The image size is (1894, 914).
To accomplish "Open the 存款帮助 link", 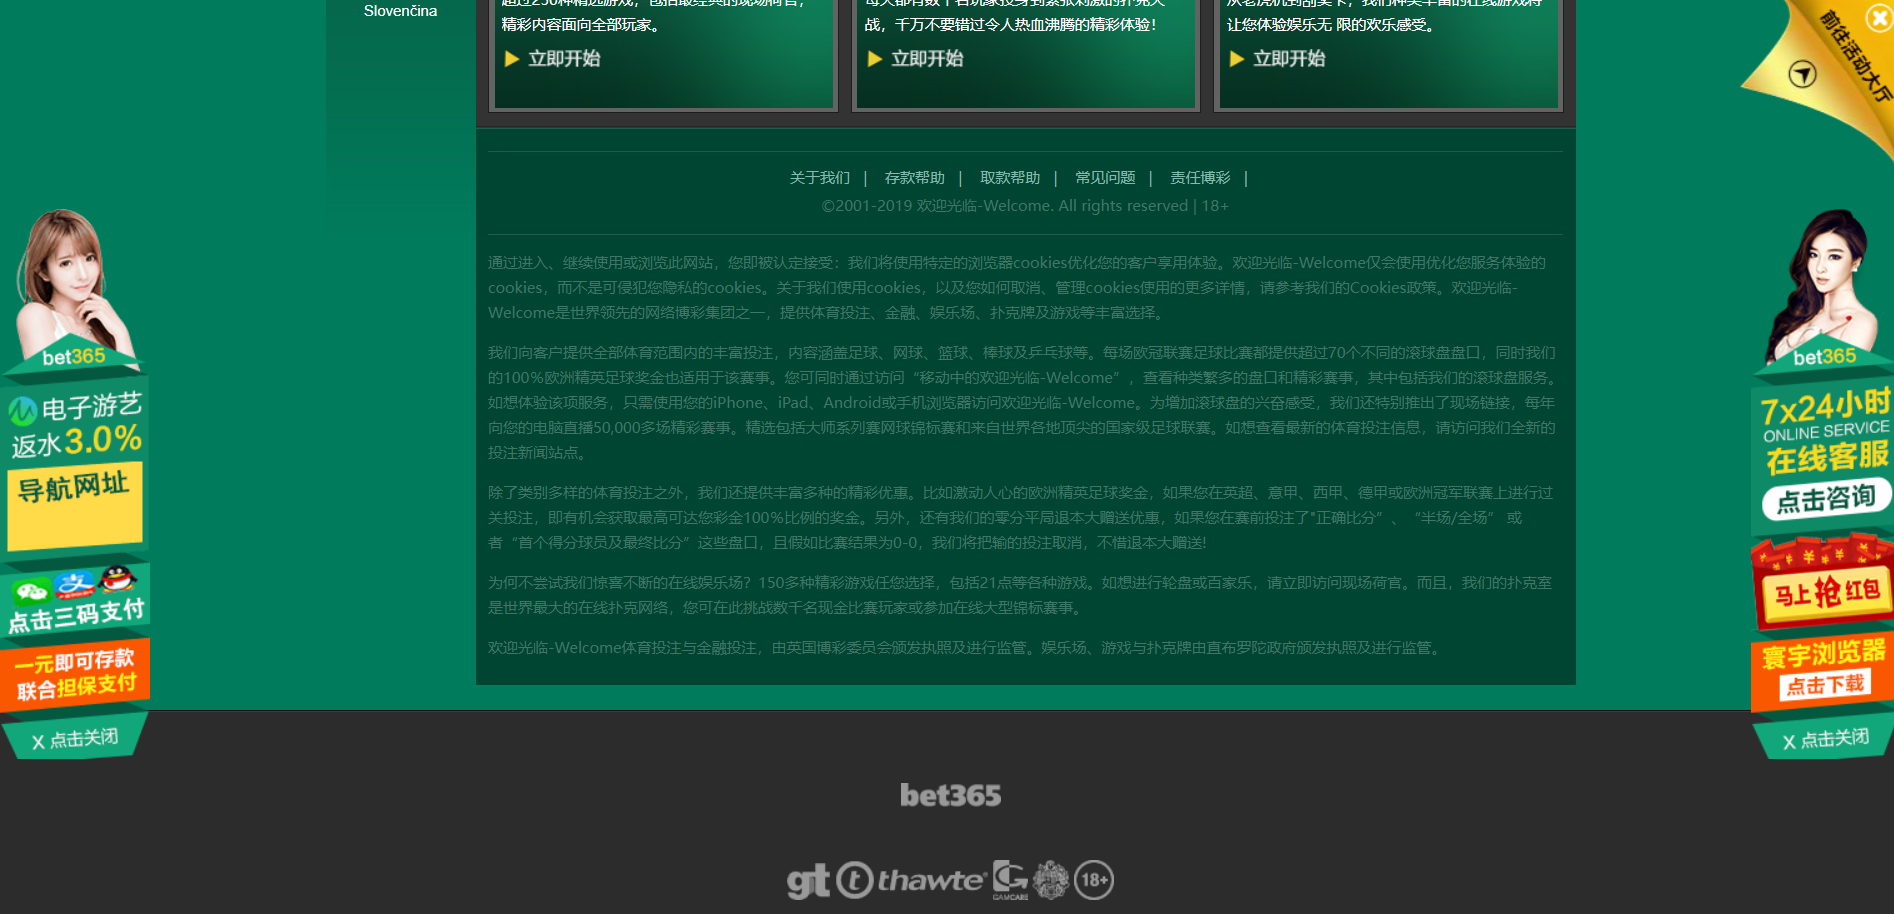I will pyautogui.click(x=915, y=178).
